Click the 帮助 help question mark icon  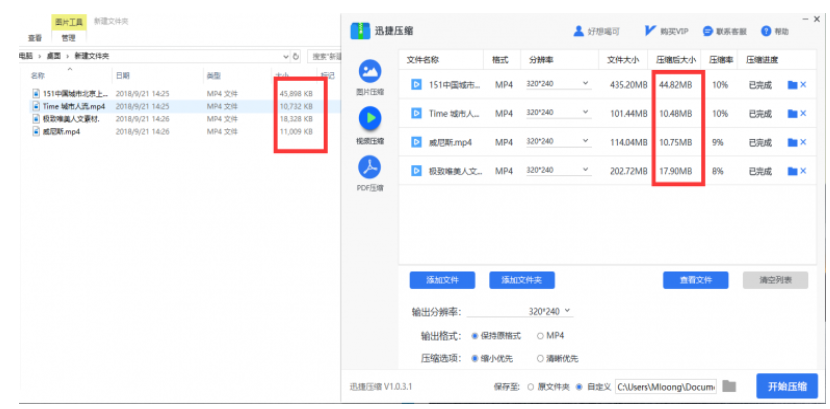[x=765, y=31]
